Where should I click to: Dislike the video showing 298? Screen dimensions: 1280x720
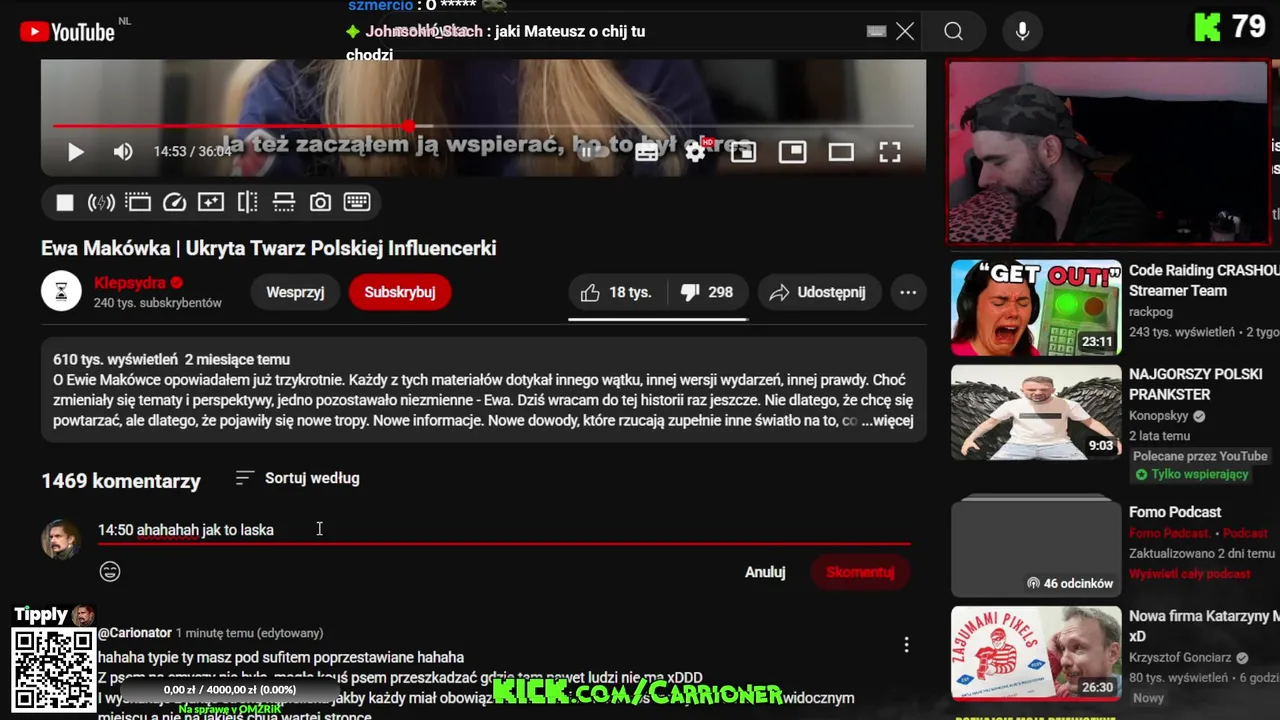point(707,292)
